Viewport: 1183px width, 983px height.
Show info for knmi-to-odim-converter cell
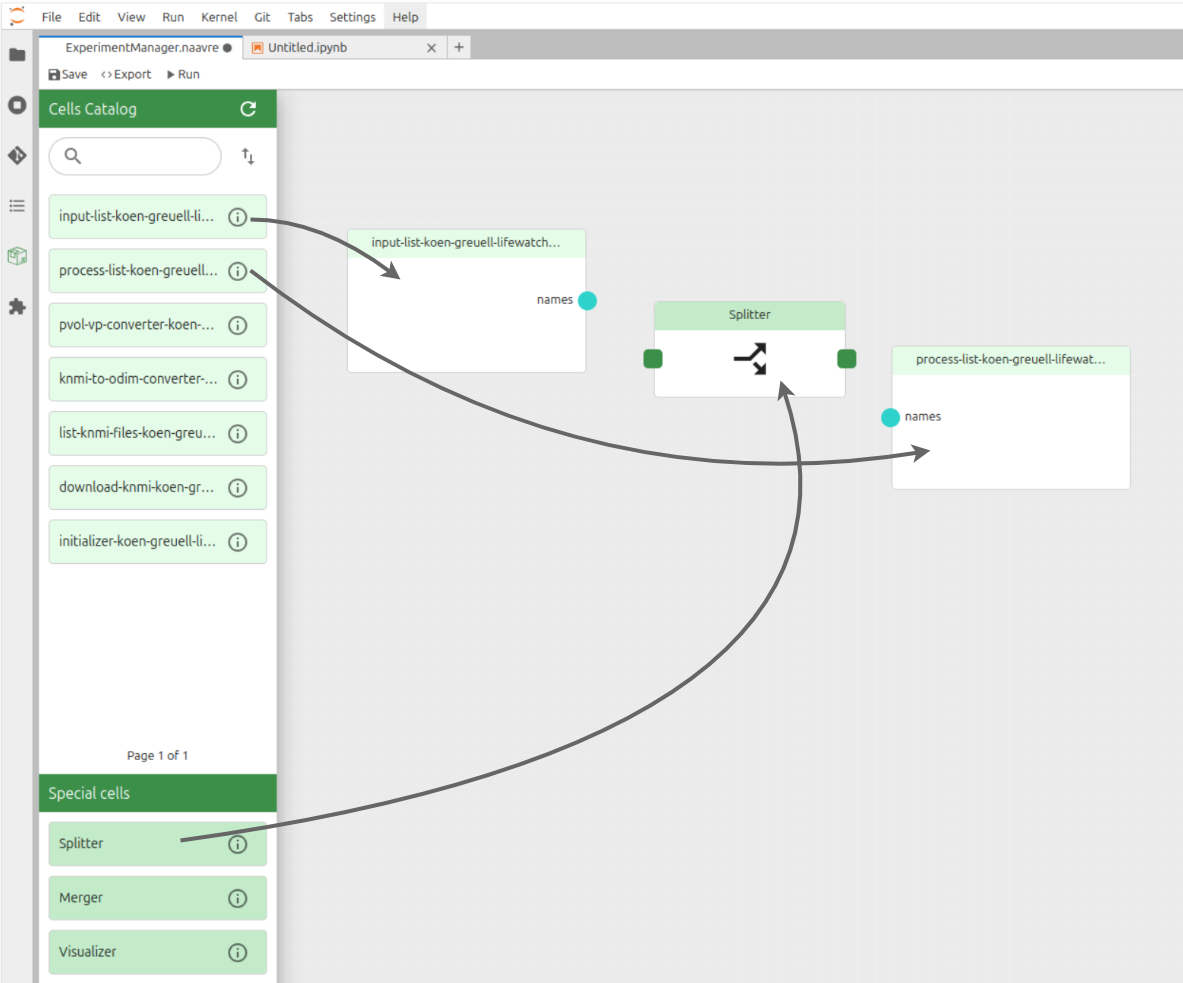(238, 379)
